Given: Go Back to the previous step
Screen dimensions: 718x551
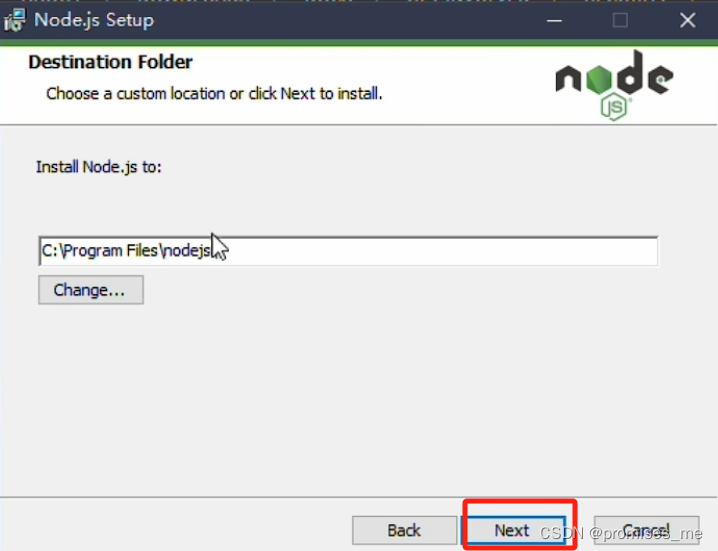Looking at the screenshot, I should (404, 530).
